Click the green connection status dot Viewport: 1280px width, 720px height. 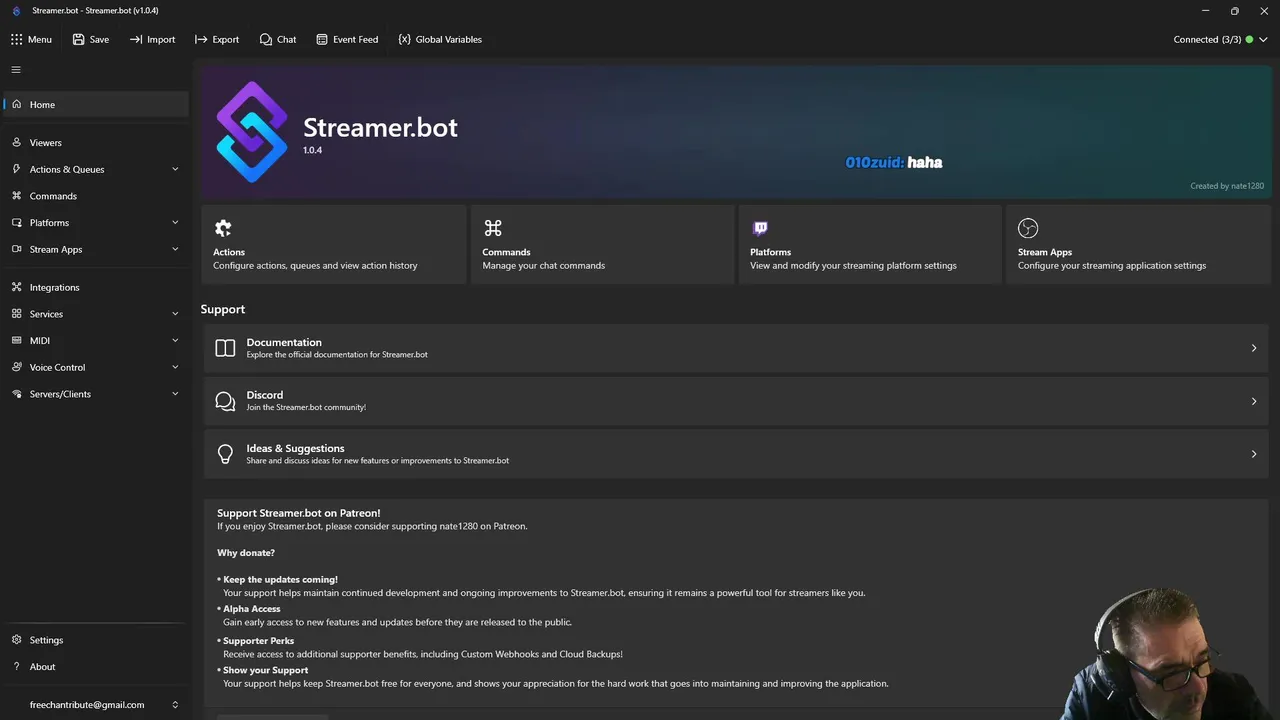click(x=1249, y=39)
